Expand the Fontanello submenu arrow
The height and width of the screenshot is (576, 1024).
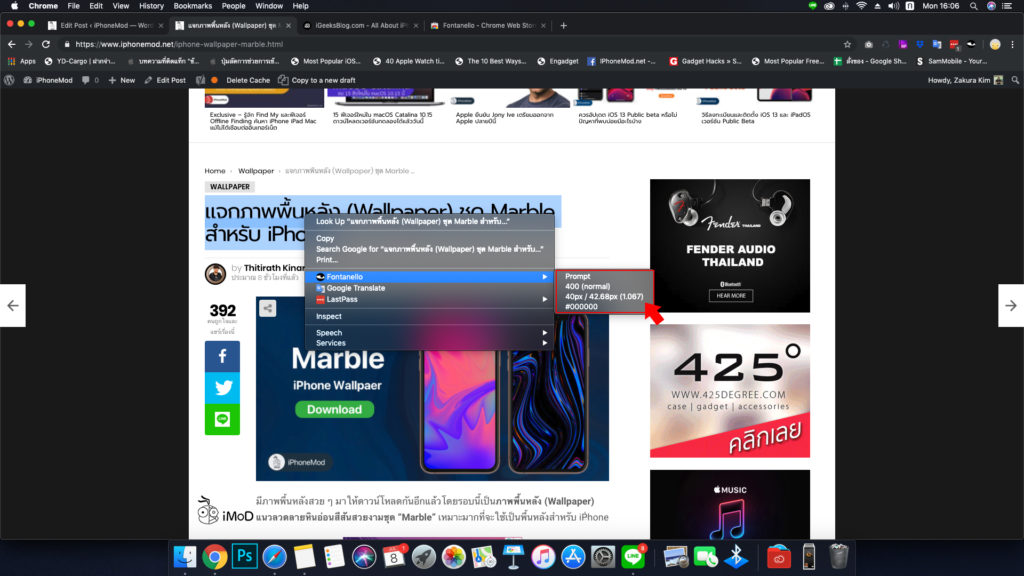(544, 276)
